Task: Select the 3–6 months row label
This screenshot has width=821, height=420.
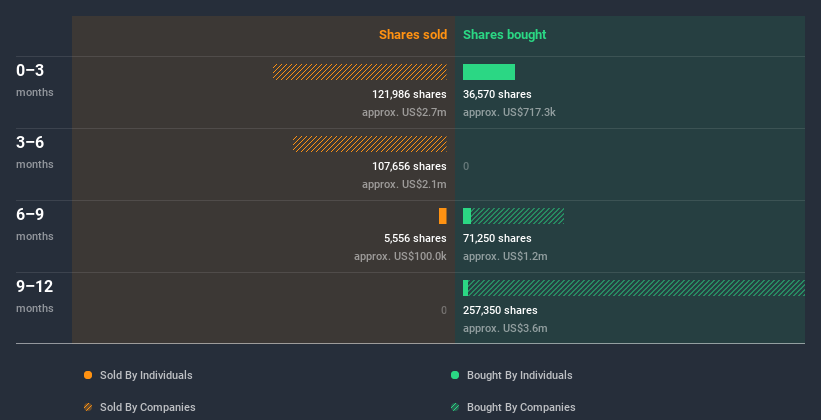Action: point(35,152)
